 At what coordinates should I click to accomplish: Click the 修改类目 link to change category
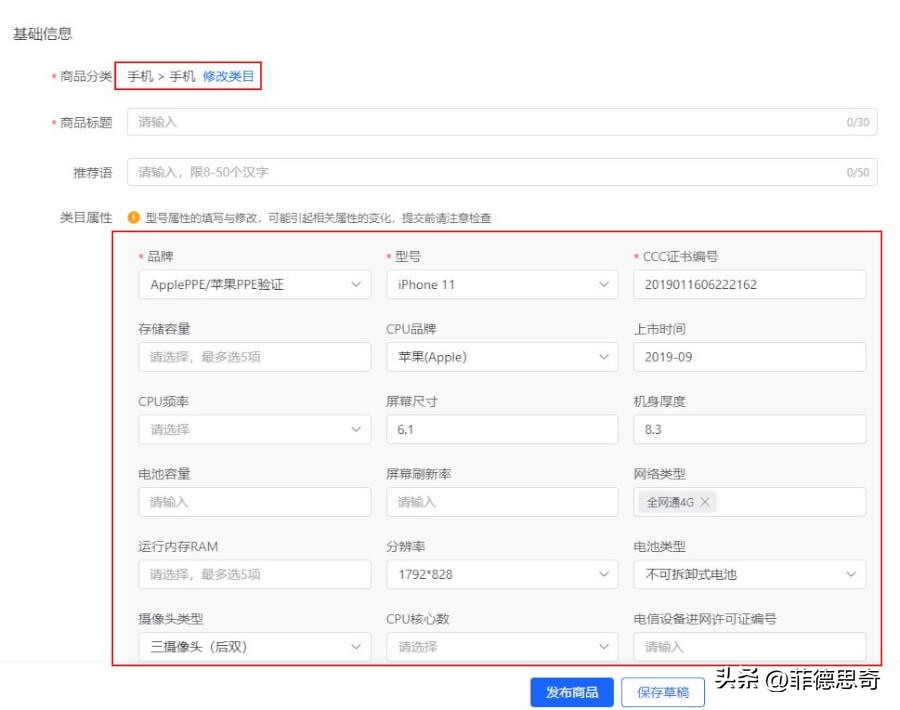[x=228, y=76]
